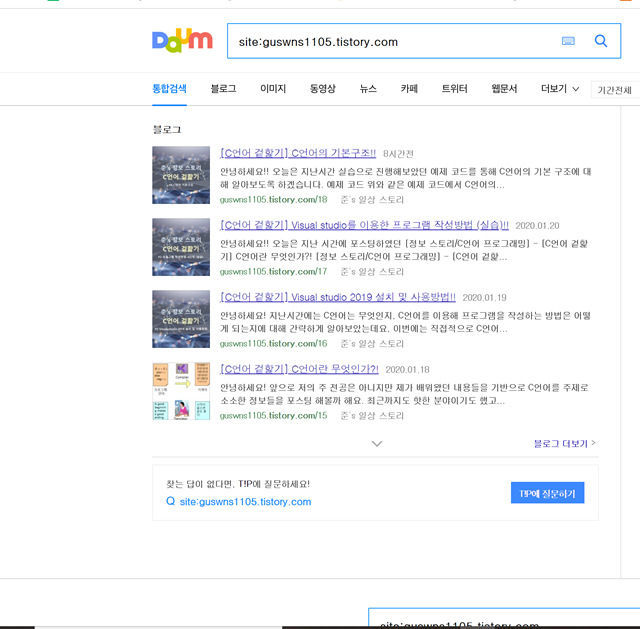
Task: Switch to the 이미지 tab
Action: pyautogui.click(x=273, y=89)
